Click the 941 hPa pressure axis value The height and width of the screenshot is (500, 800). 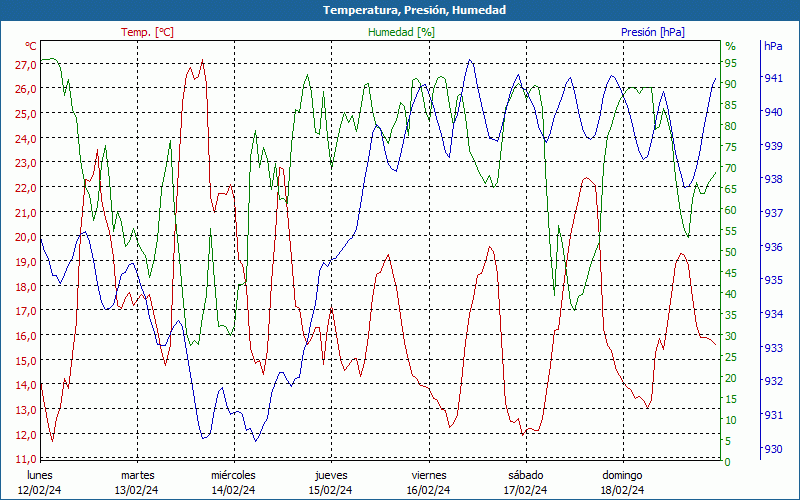pos(773,78)
